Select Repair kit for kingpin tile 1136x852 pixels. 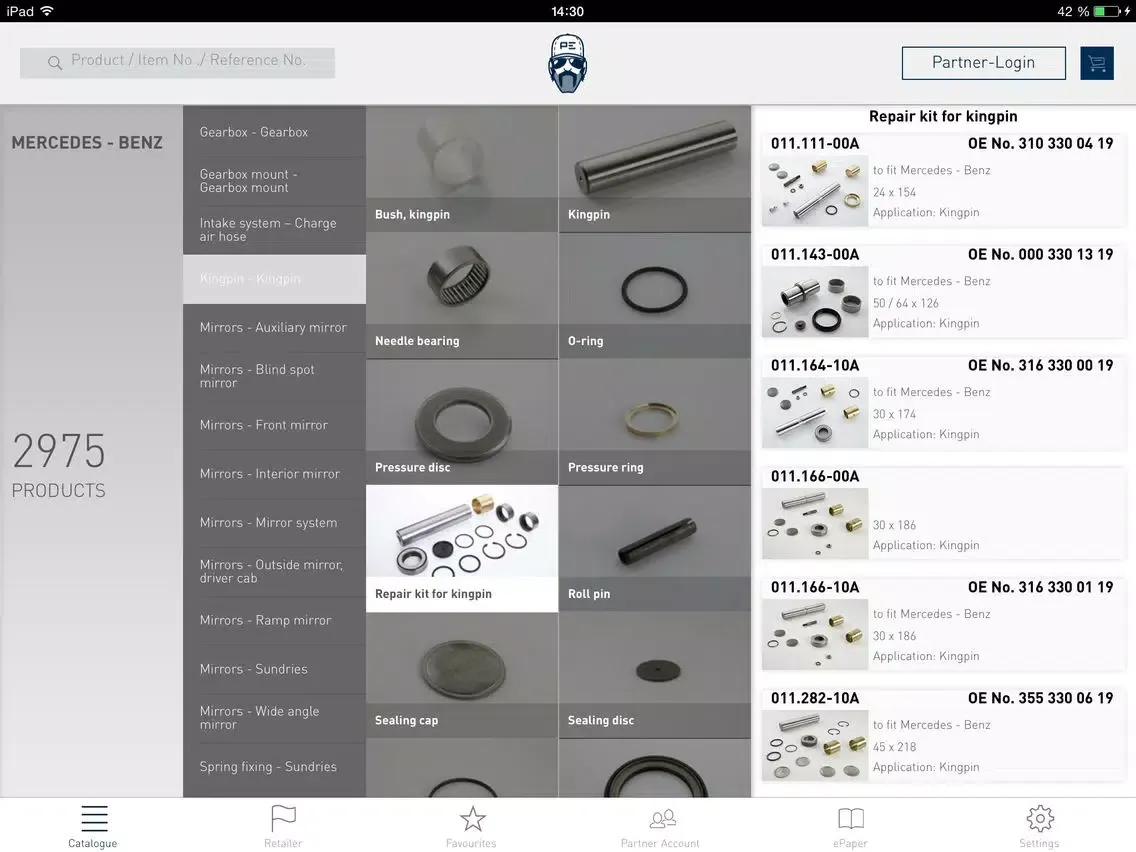(462, 548)
